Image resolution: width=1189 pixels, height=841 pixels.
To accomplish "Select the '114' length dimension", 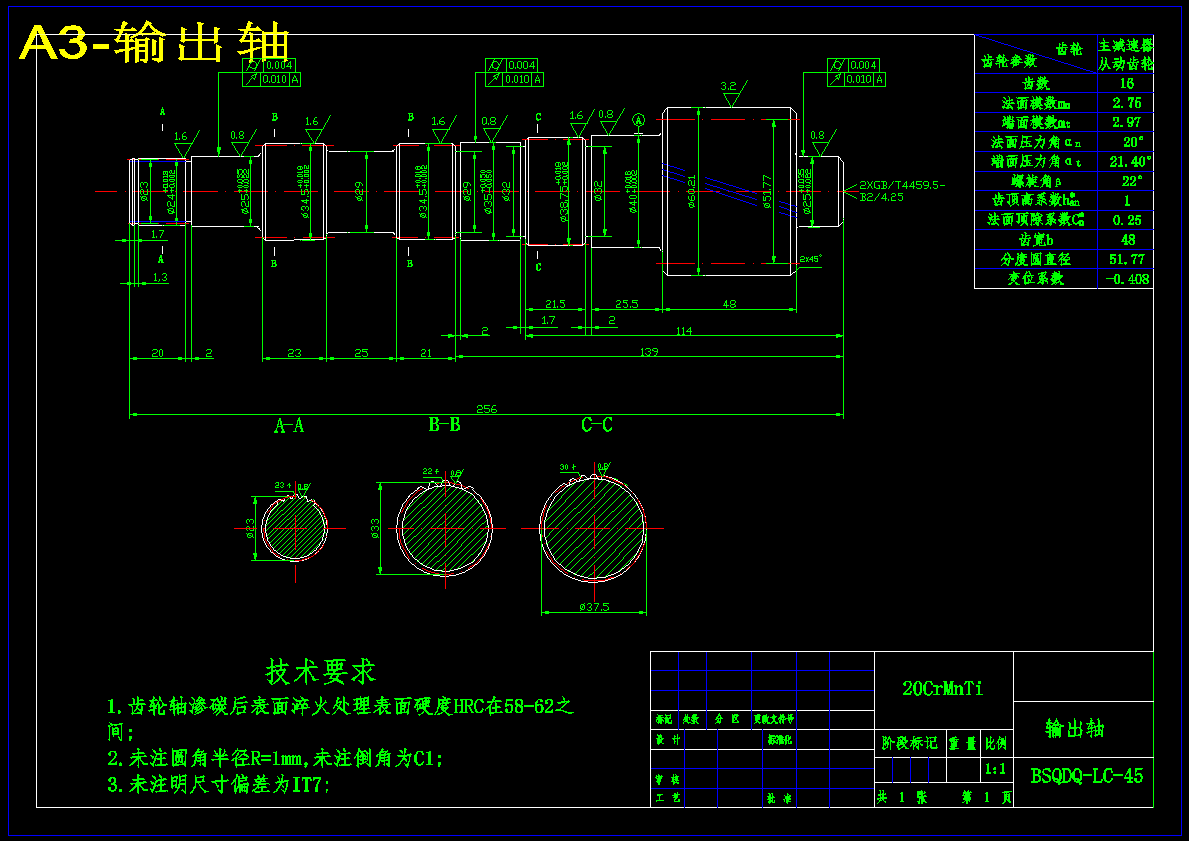I will click(683, 331).
